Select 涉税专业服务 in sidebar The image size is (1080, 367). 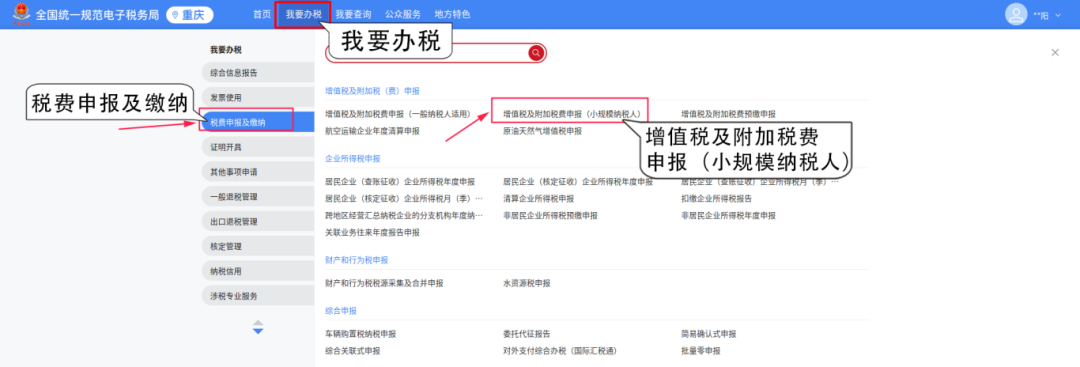(258, 296)
